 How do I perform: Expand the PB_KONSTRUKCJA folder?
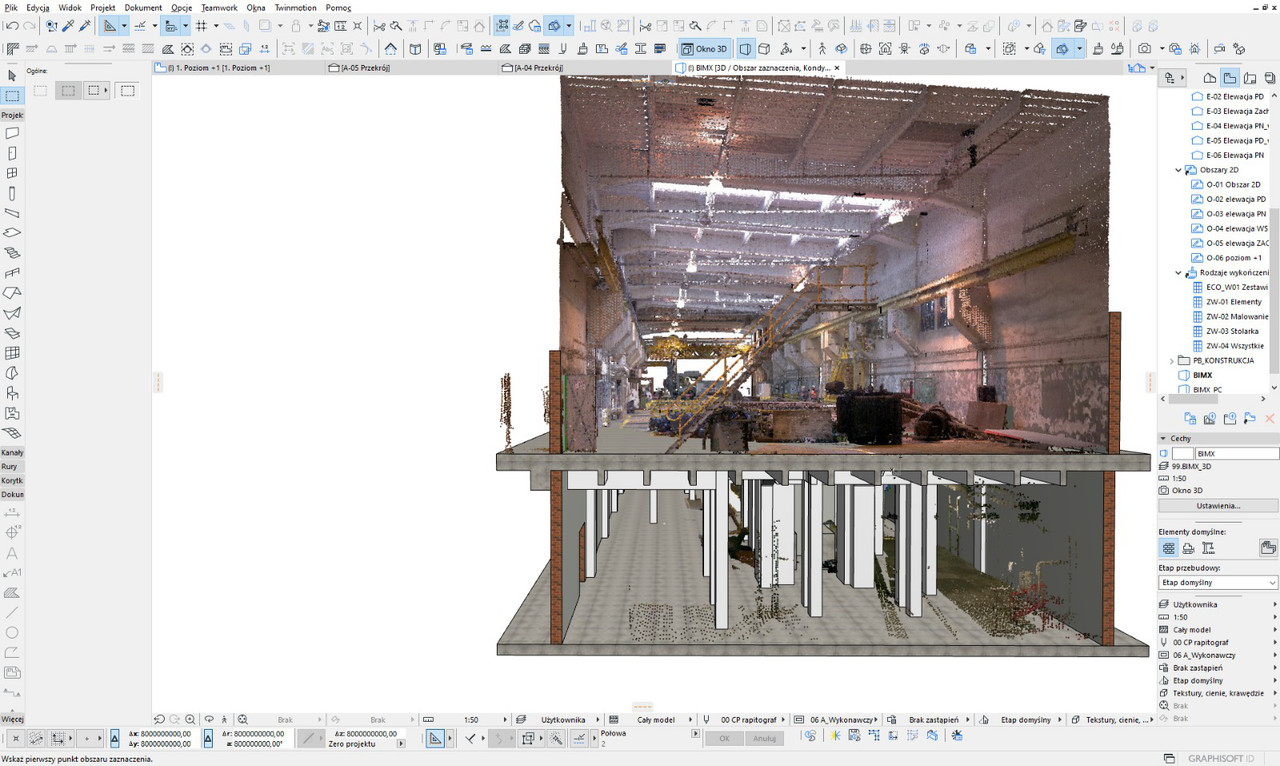(1172, 360)
